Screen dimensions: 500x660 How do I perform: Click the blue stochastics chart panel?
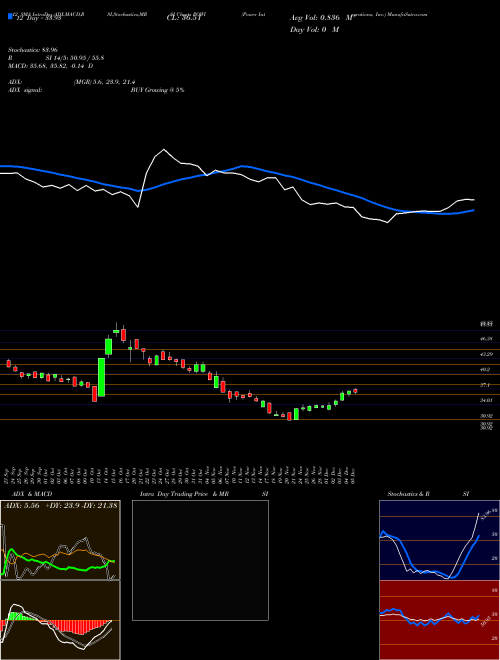coord(439,540)
